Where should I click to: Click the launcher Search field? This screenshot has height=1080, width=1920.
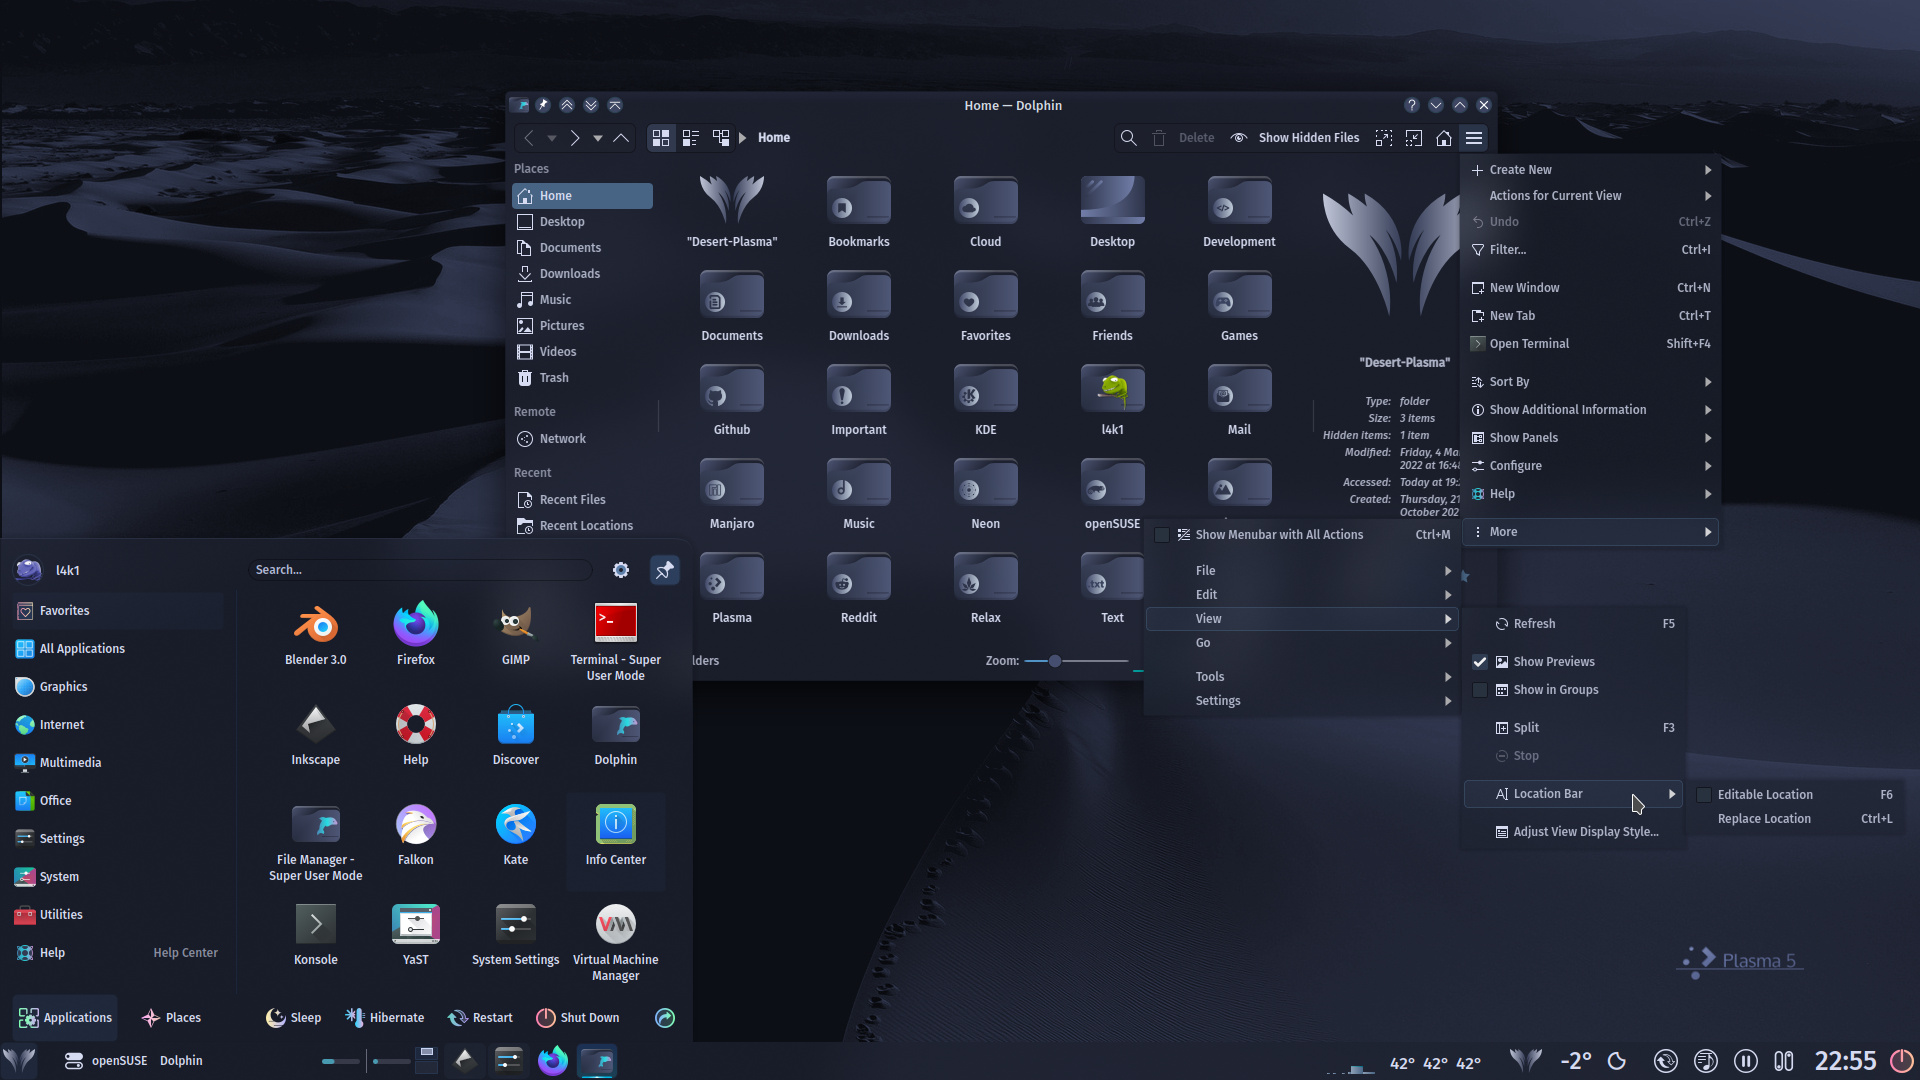[x=420, y=570]
